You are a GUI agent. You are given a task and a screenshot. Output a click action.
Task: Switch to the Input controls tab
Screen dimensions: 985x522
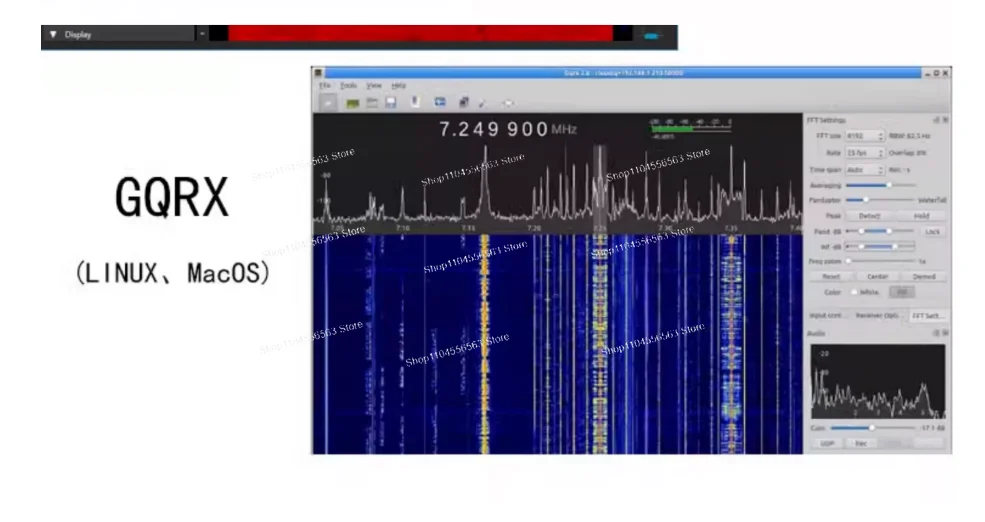pos(827,315)
